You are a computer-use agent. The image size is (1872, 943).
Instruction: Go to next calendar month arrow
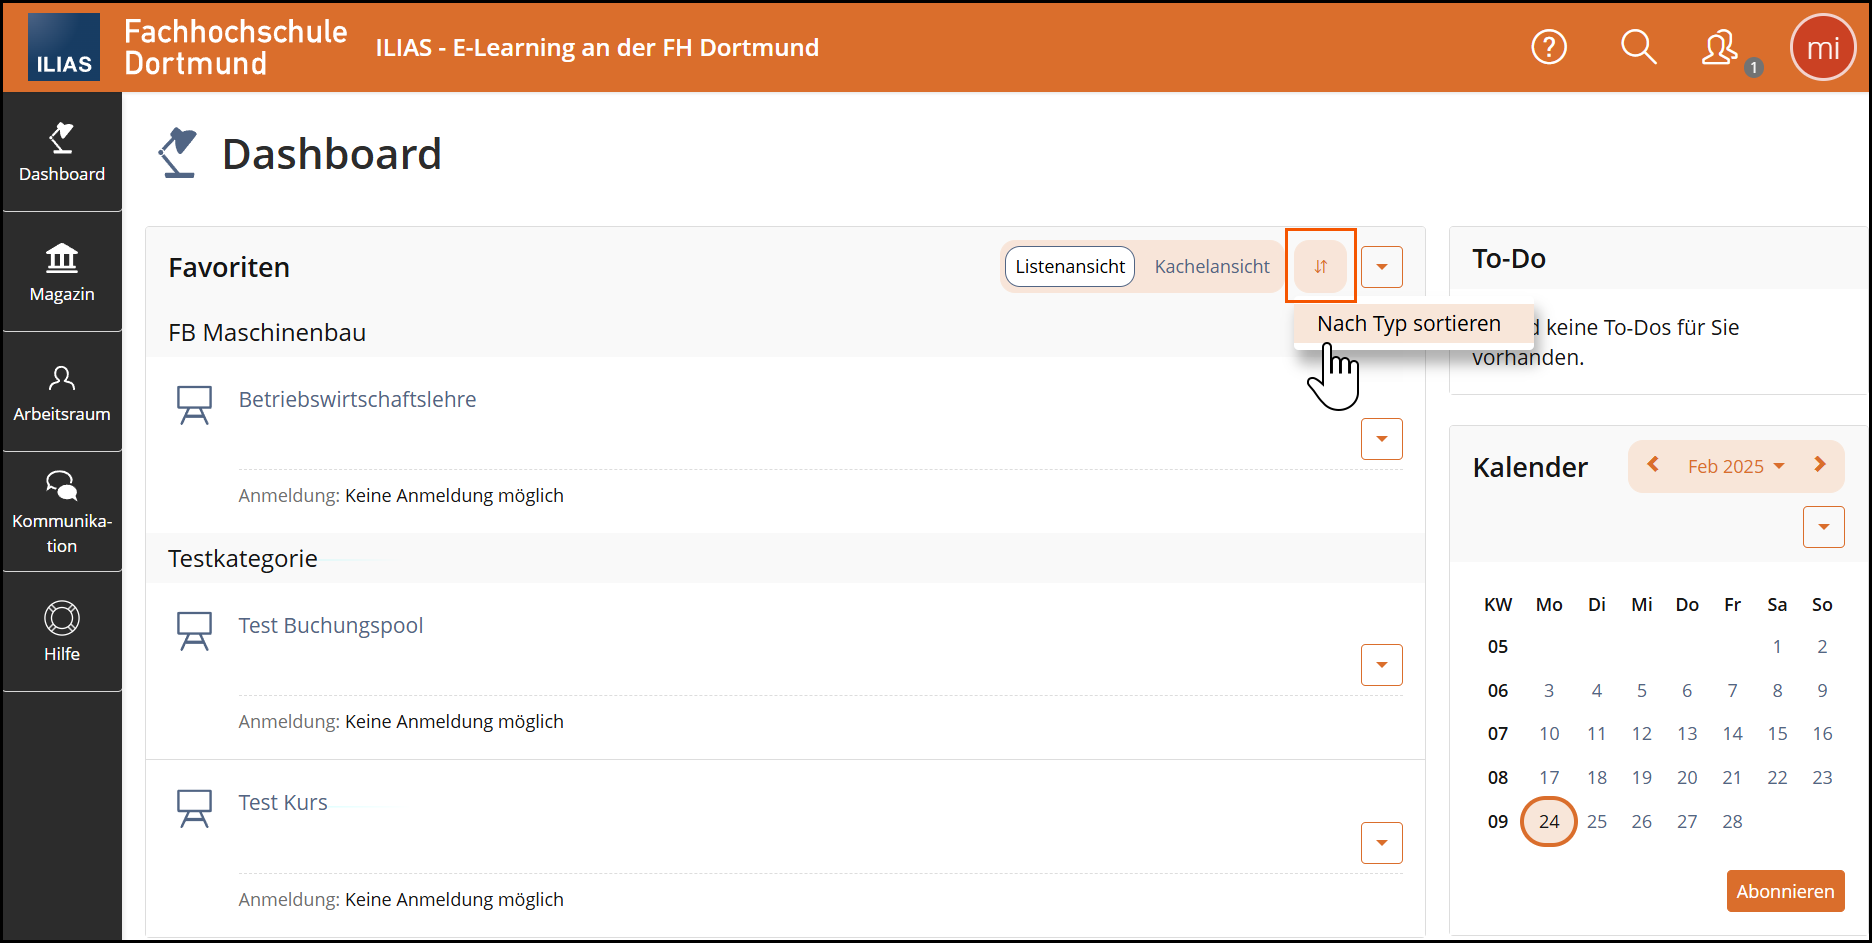(1820, 465)
